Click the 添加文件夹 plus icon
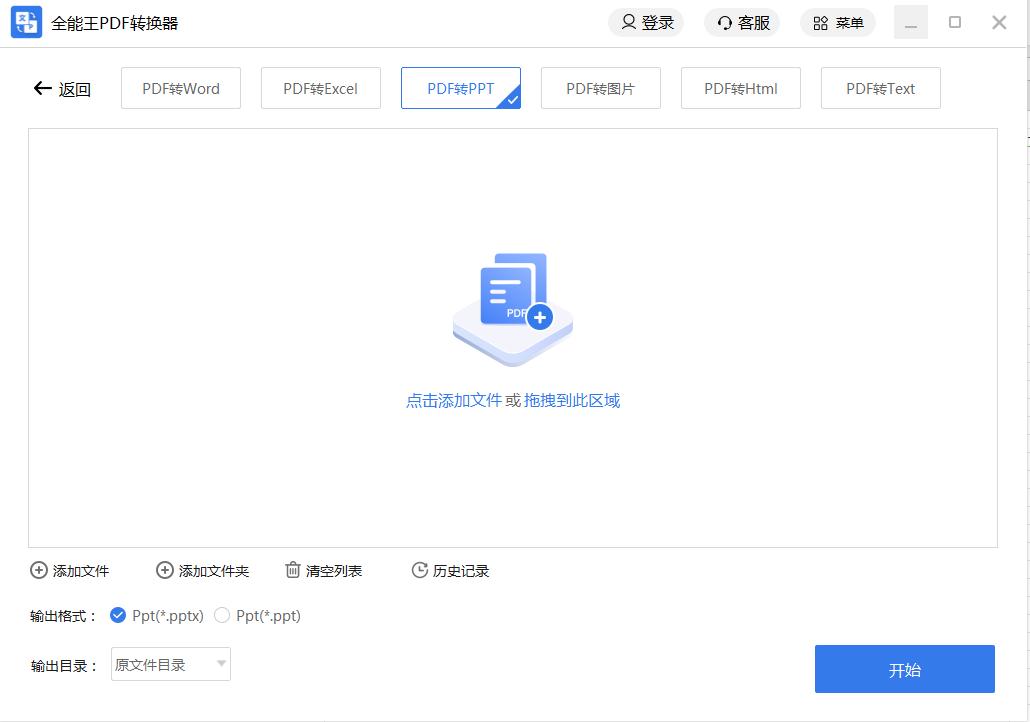 tap(165, 571)
